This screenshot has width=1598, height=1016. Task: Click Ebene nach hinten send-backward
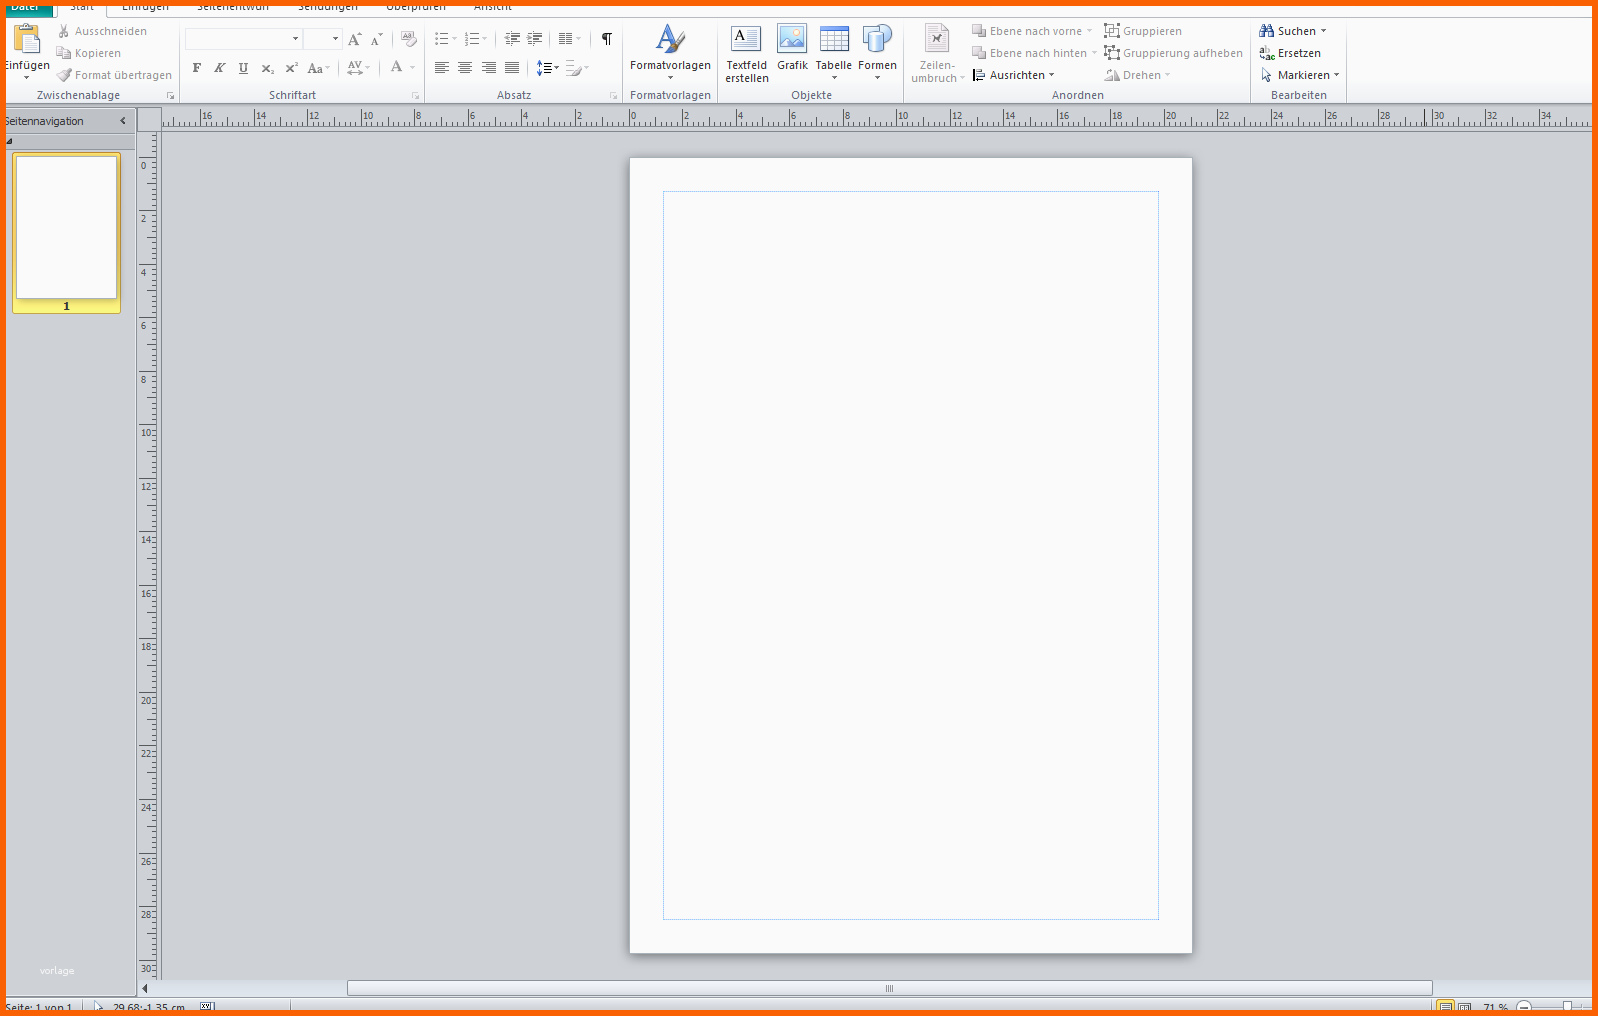pyautogui.click(x=1034, y=53)
